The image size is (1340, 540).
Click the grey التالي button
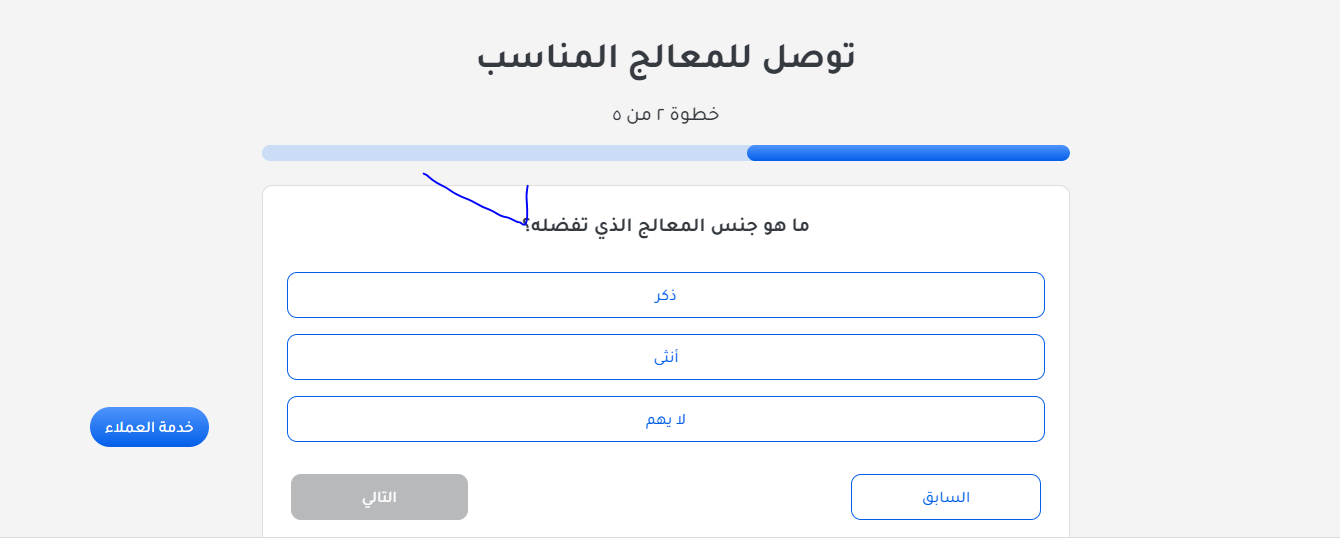[379, 497]
